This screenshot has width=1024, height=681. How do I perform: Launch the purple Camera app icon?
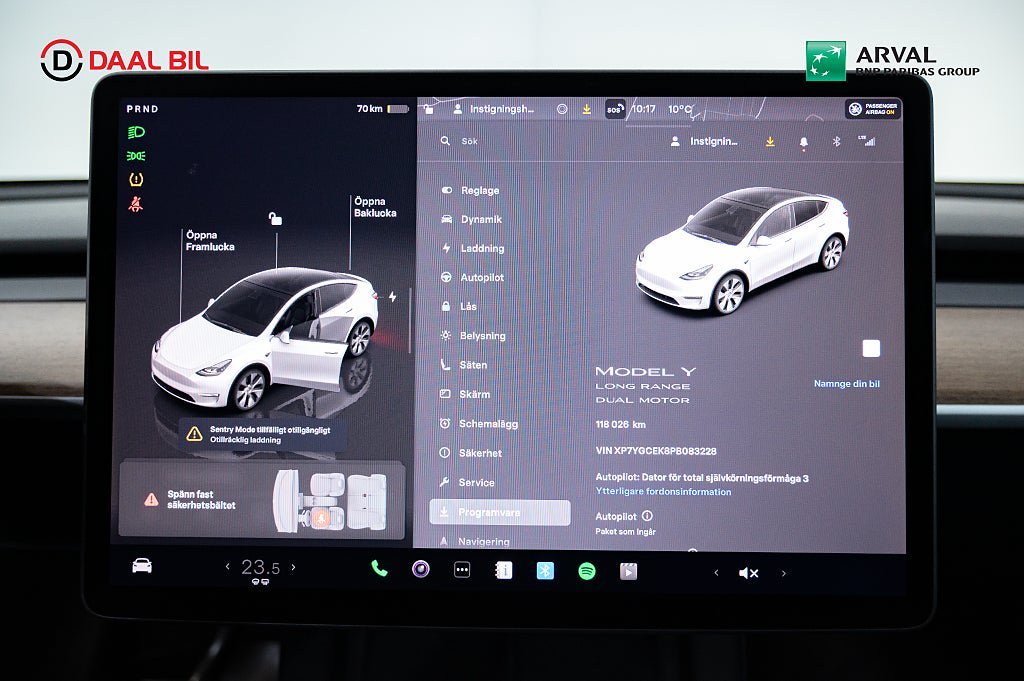pos(421,569)
